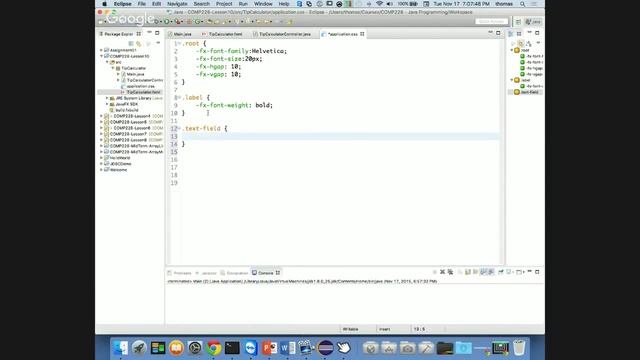Open Terminal from the Dock
640x360 pixels.
click(x=232, y=348)
